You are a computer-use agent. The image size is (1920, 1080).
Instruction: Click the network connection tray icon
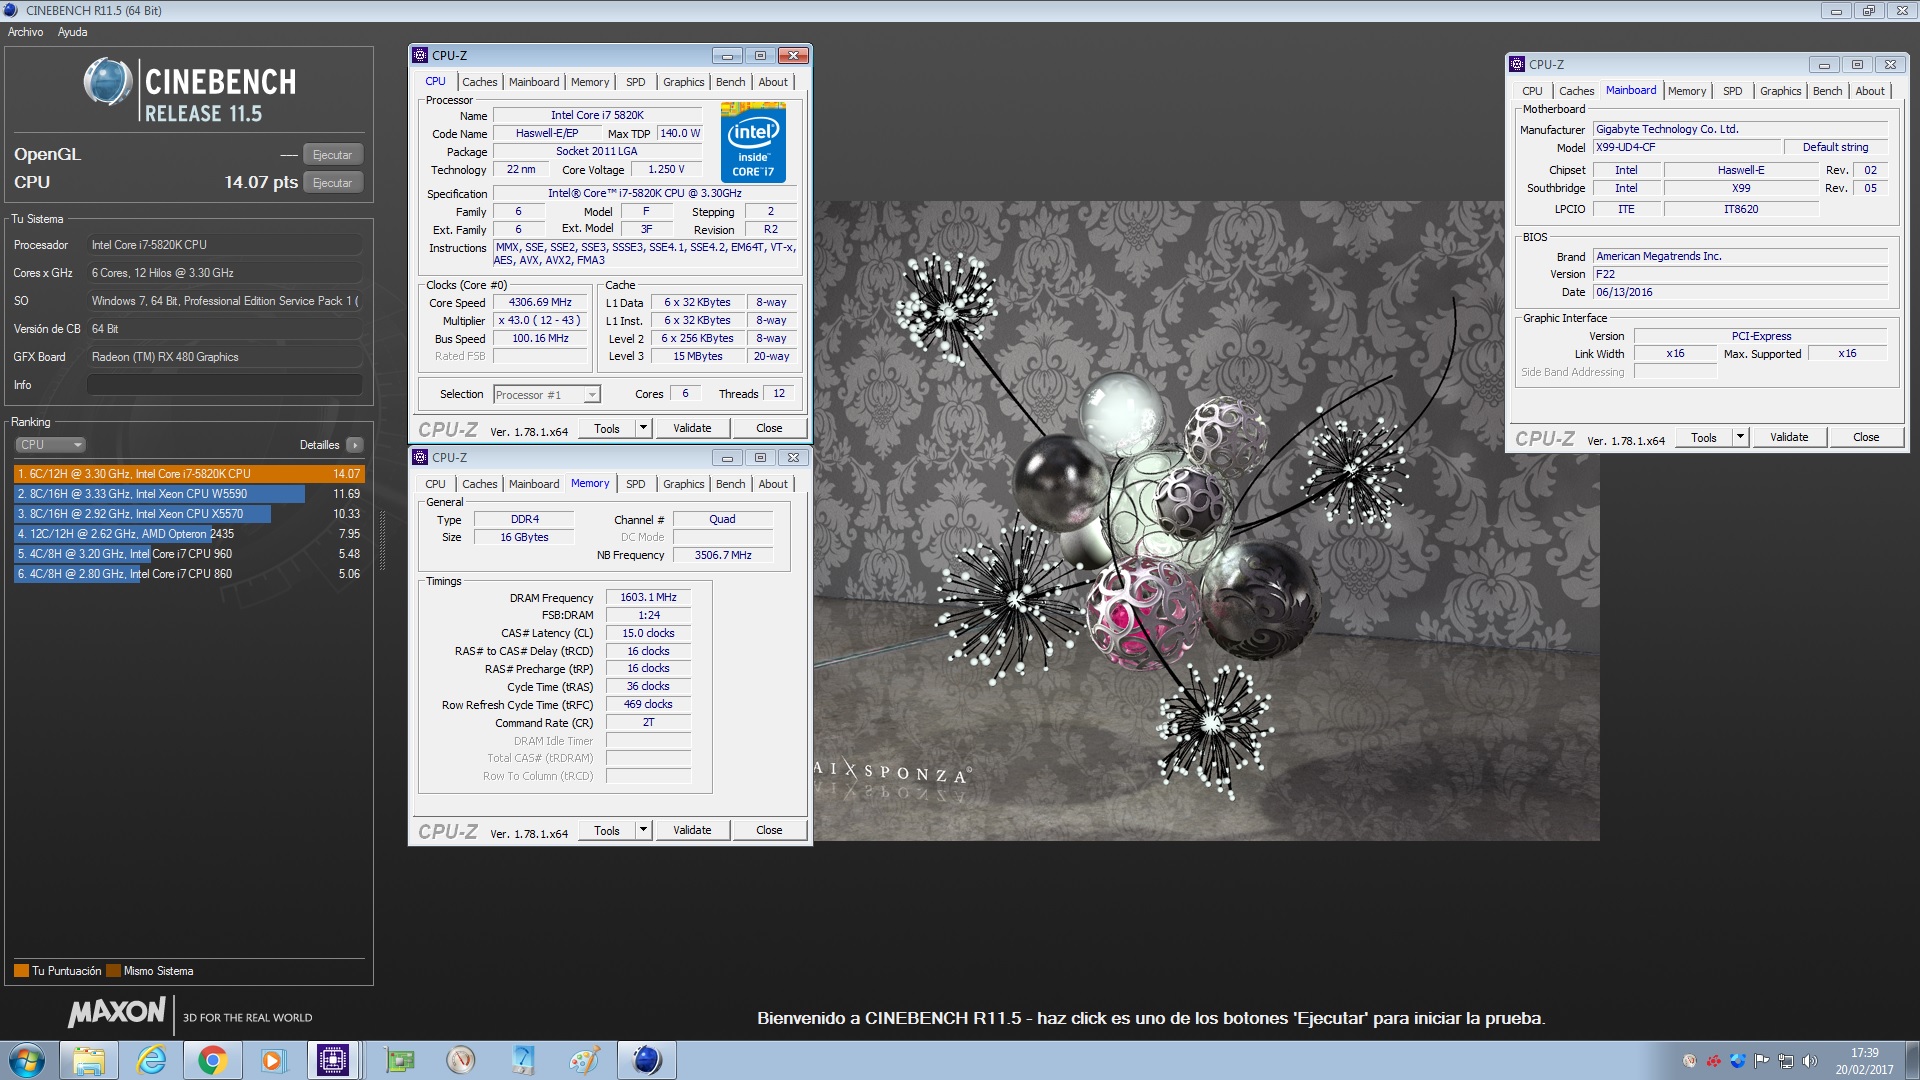click(1785, 1061)
